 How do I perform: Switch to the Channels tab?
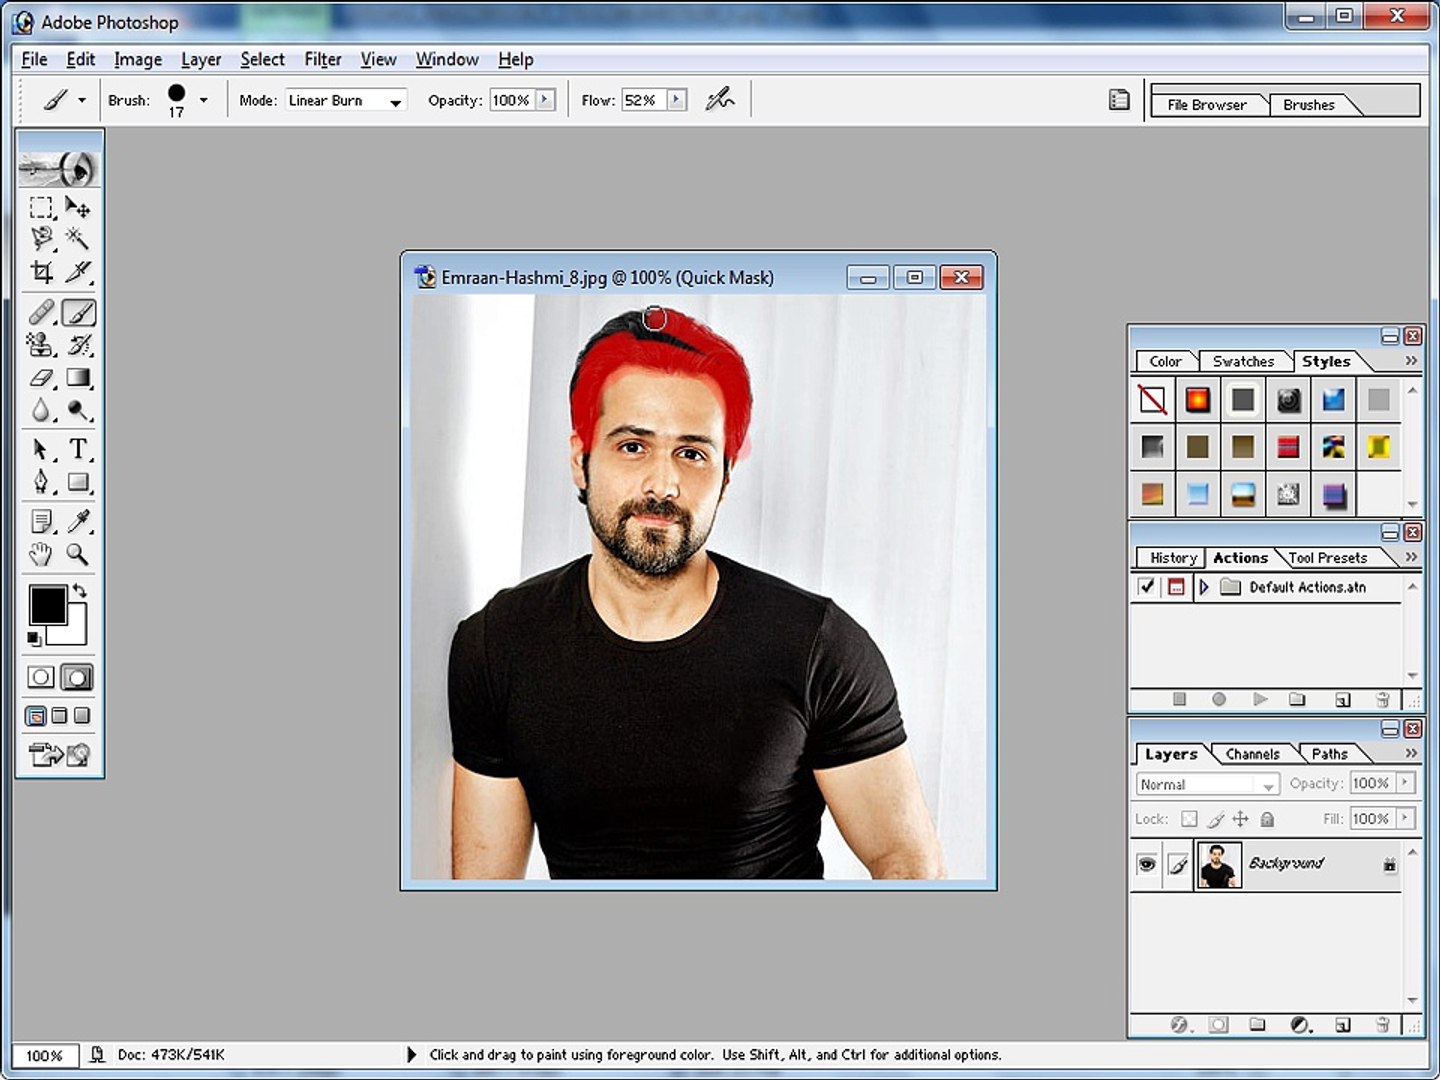click(1252, 754)
